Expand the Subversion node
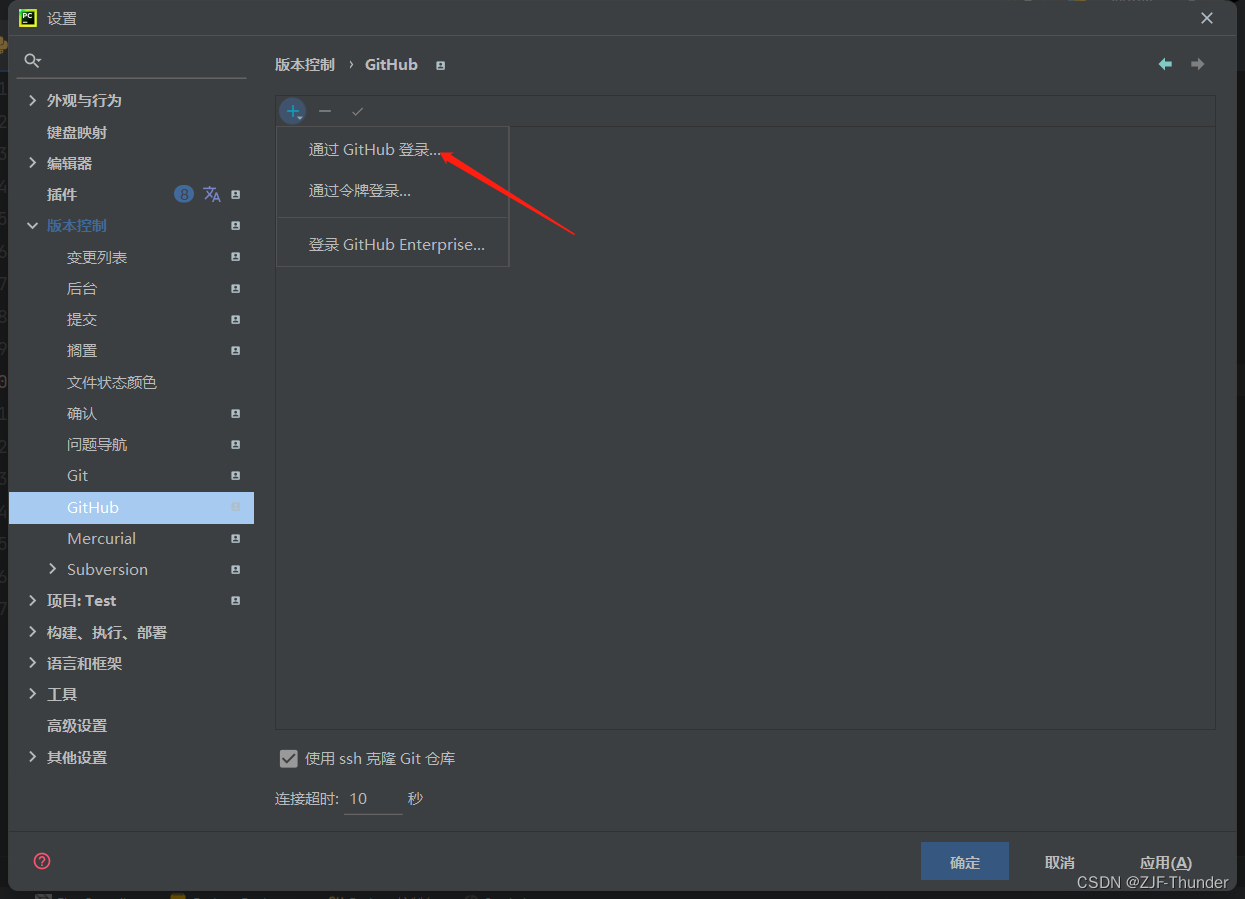This screenshot has height=899, width=1245. click(x=53, y=569)
